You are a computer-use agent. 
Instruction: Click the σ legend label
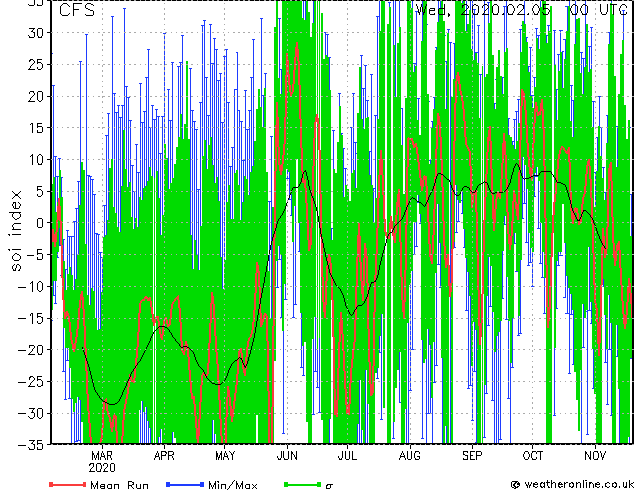pos(329,485)
